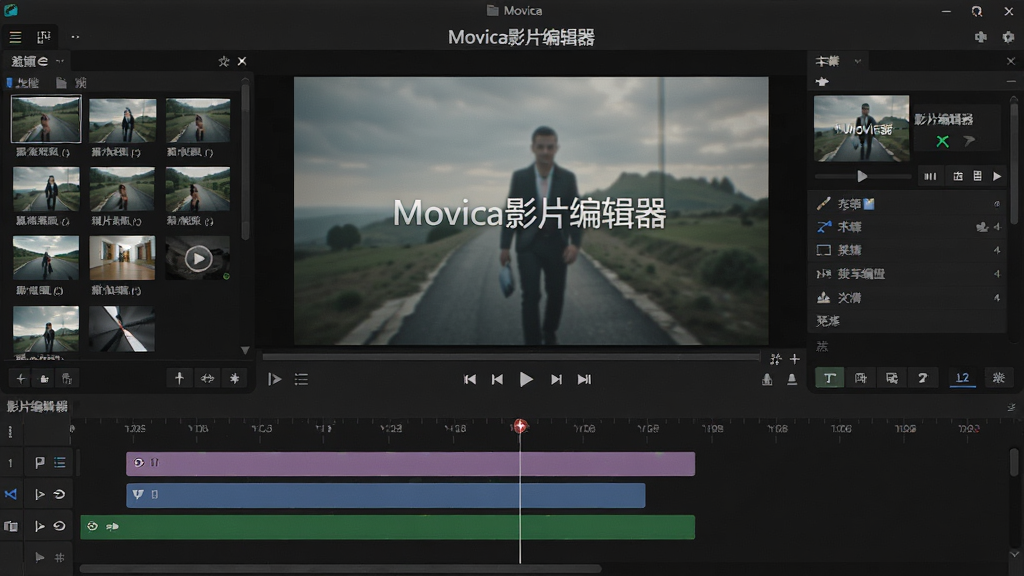This screenshot has height=576, width=1024.
Task: Select the Text tool T in the right panel
Action: click(829, 378)
